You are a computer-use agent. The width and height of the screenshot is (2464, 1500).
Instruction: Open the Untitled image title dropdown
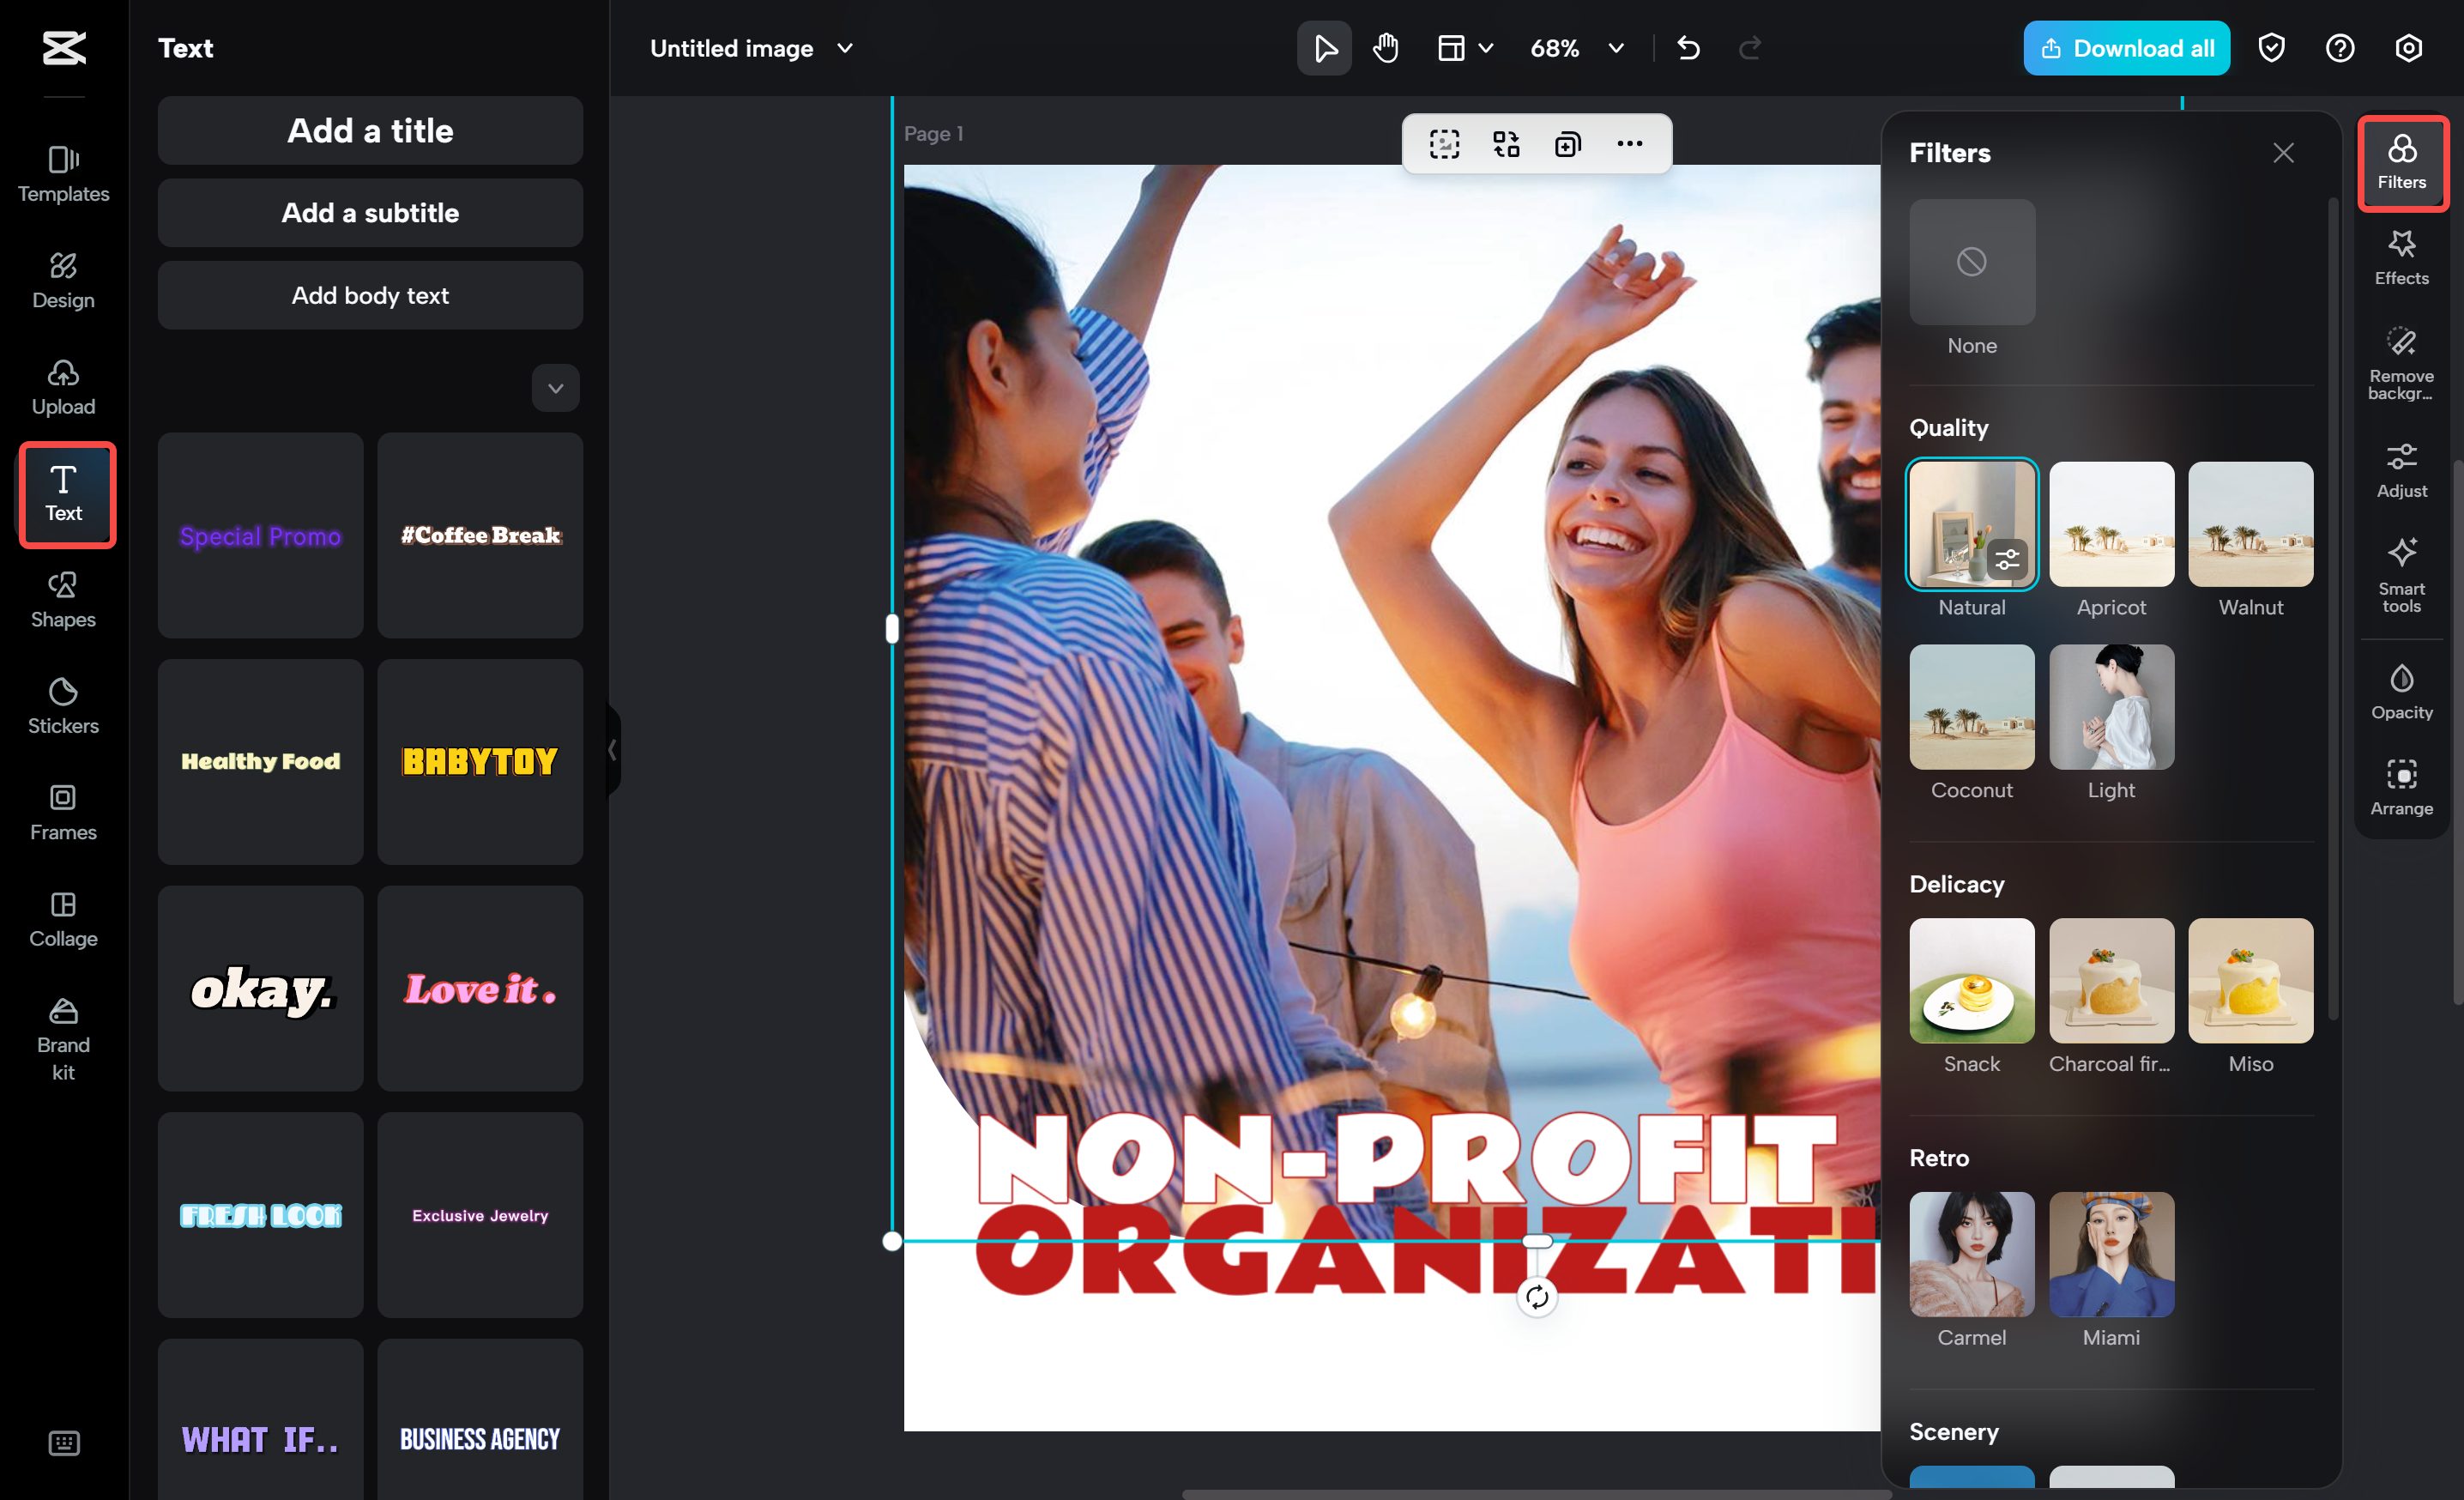[845, 47]
